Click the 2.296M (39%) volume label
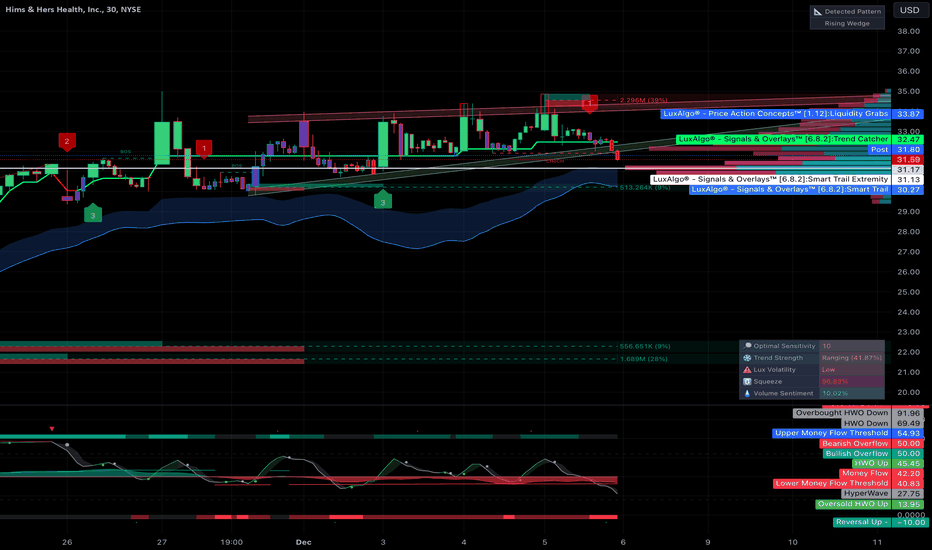Image resolution: width=932 pixels, height=550 pixels. pyautogui.click(x=643, y=100)
